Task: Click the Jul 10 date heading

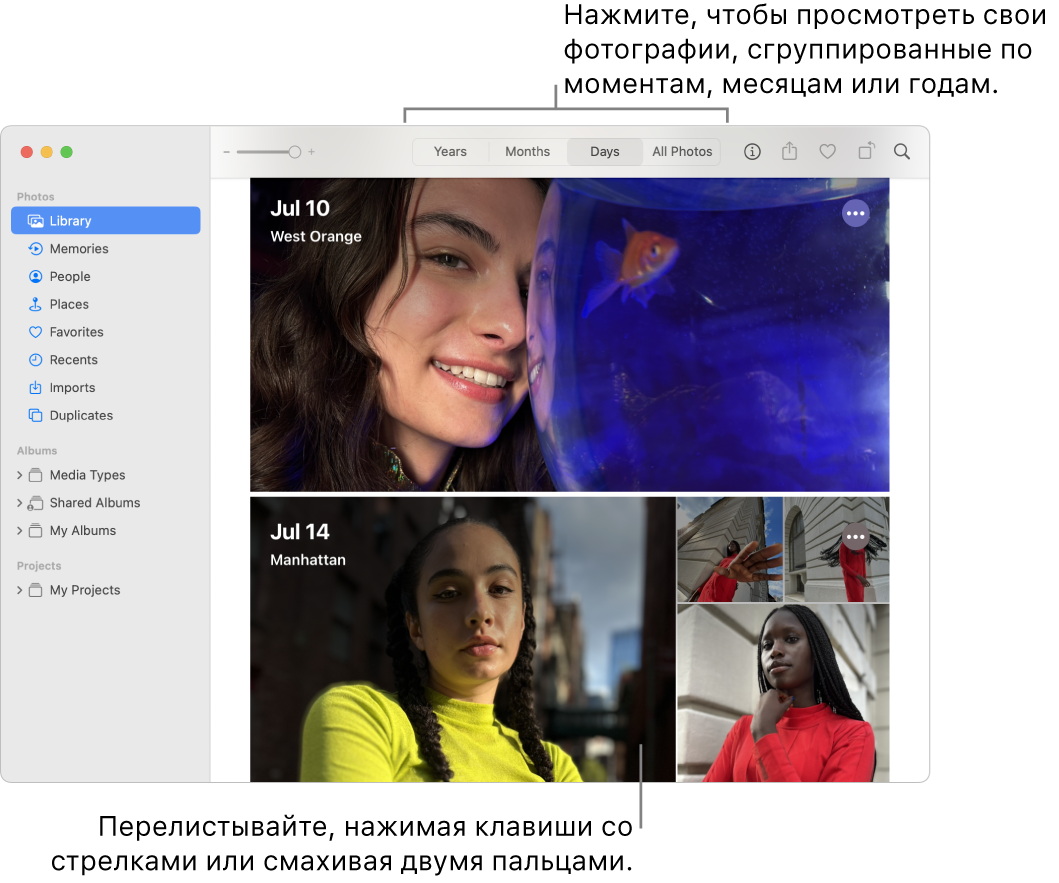Action: 300,208
